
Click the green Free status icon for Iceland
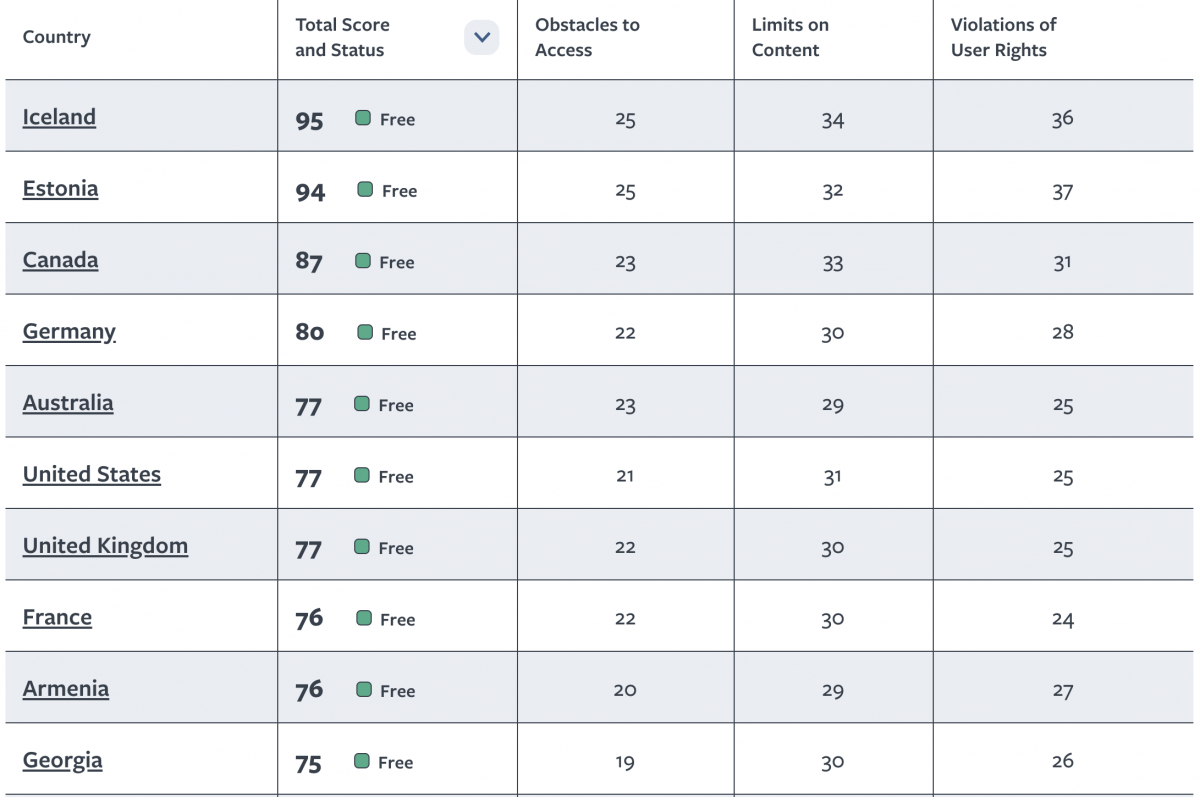[363, 118]
